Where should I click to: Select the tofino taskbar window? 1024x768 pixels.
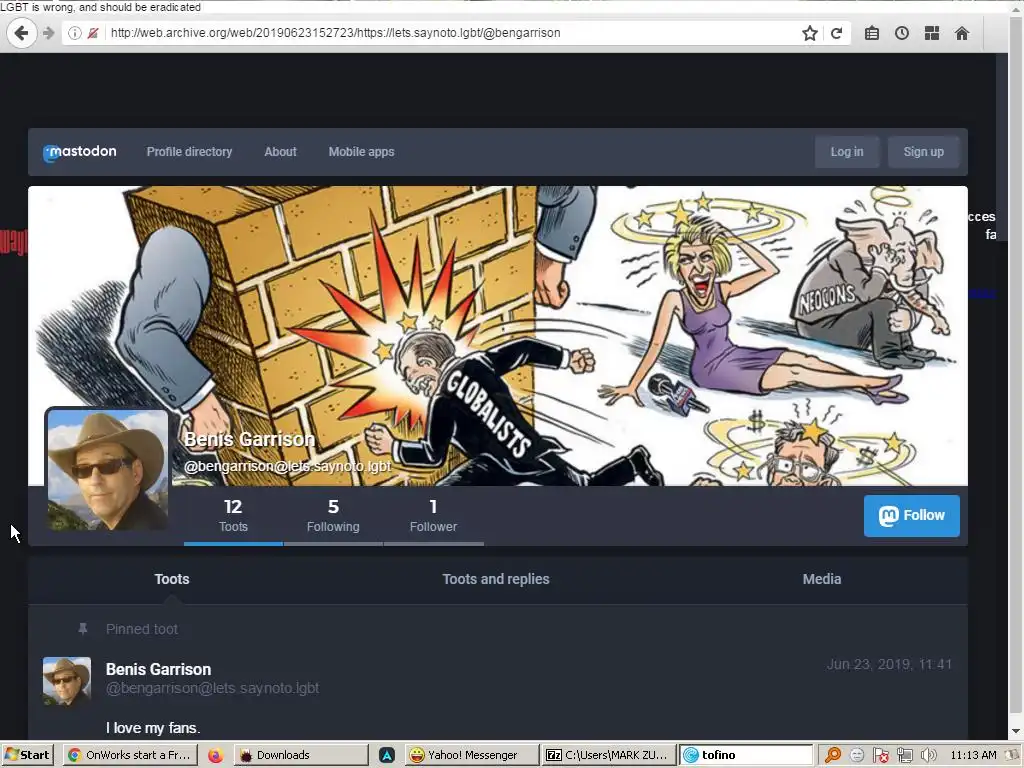[x=746, y=755]
